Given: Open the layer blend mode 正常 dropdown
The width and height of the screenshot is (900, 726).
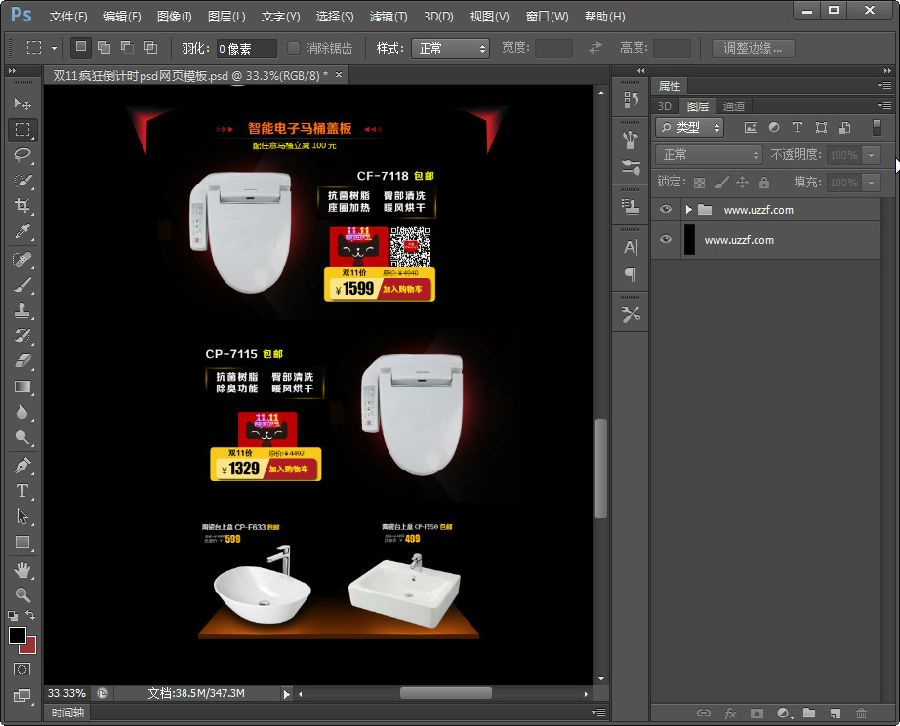Looking at the screenshot, I should [709, 155].
